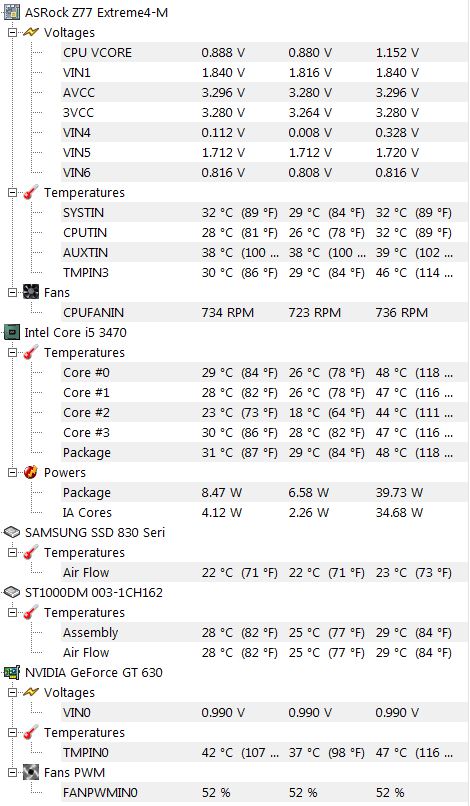Image resolution: width=470 pixels, height=806 pixels.
Task: Click the Intel Core Temperatures thermometer icon
Action: [31, 353]
